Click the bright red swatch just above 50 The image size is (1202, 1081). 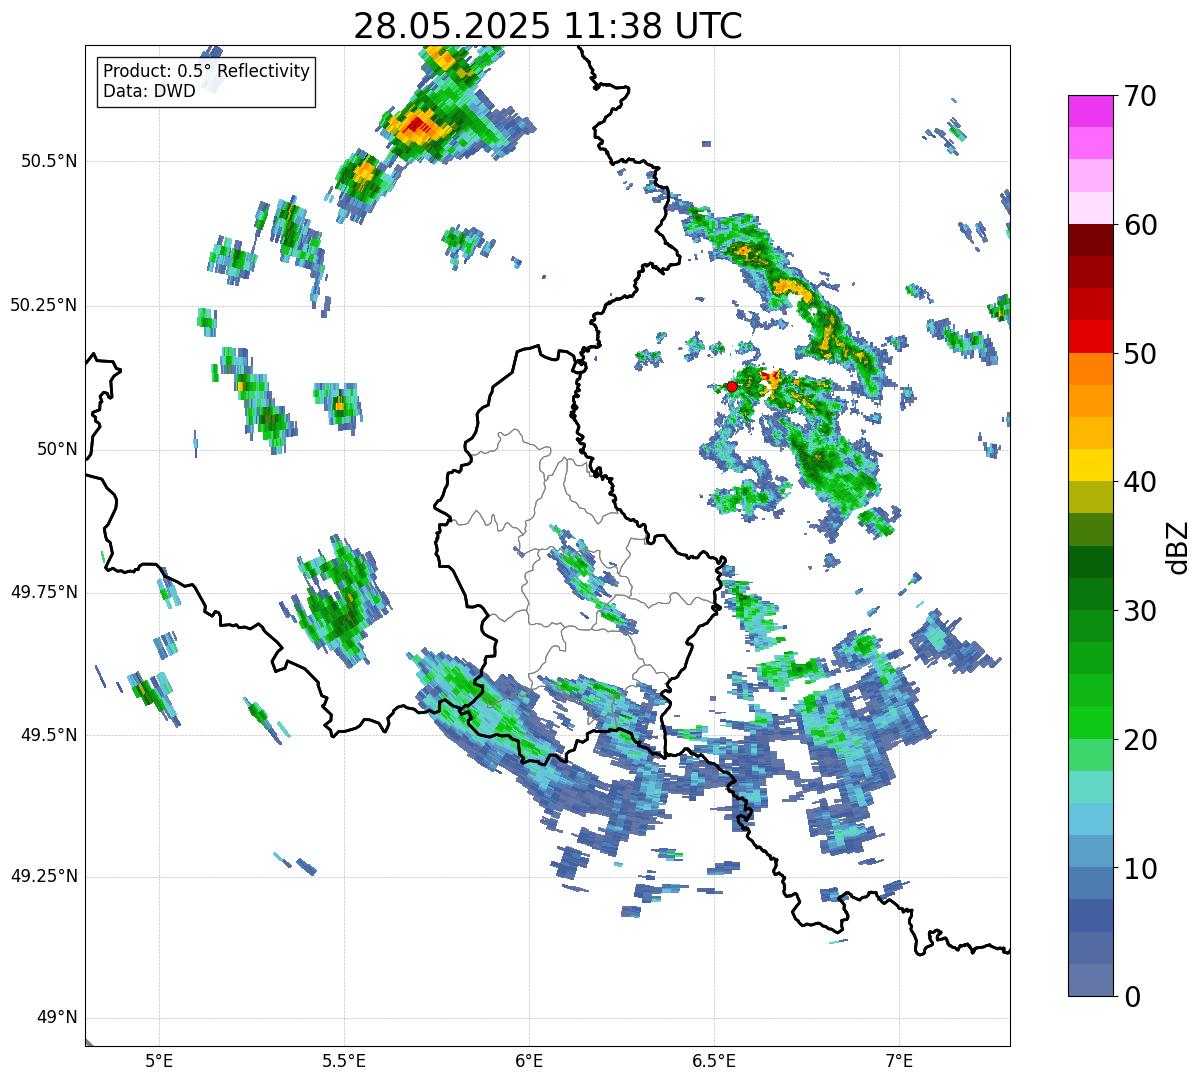click(1090, 337)
